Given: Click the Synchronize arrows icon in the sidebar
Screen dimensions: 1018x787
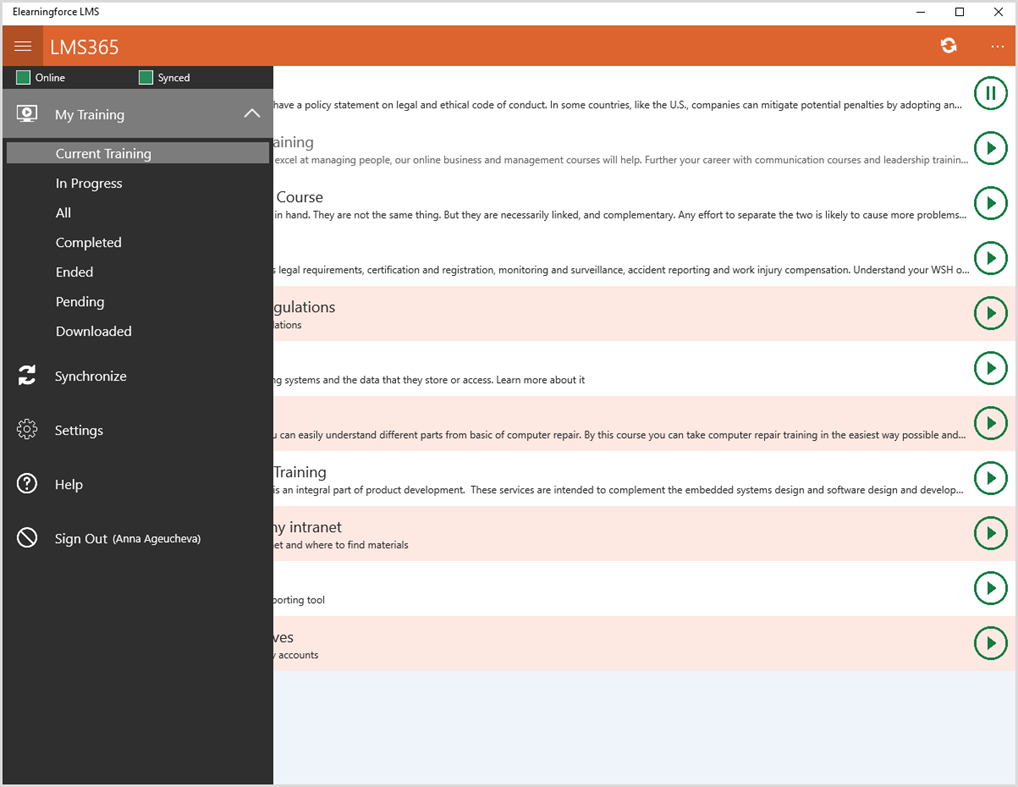Looking at the screenshot, I should [x=27, y=375].
